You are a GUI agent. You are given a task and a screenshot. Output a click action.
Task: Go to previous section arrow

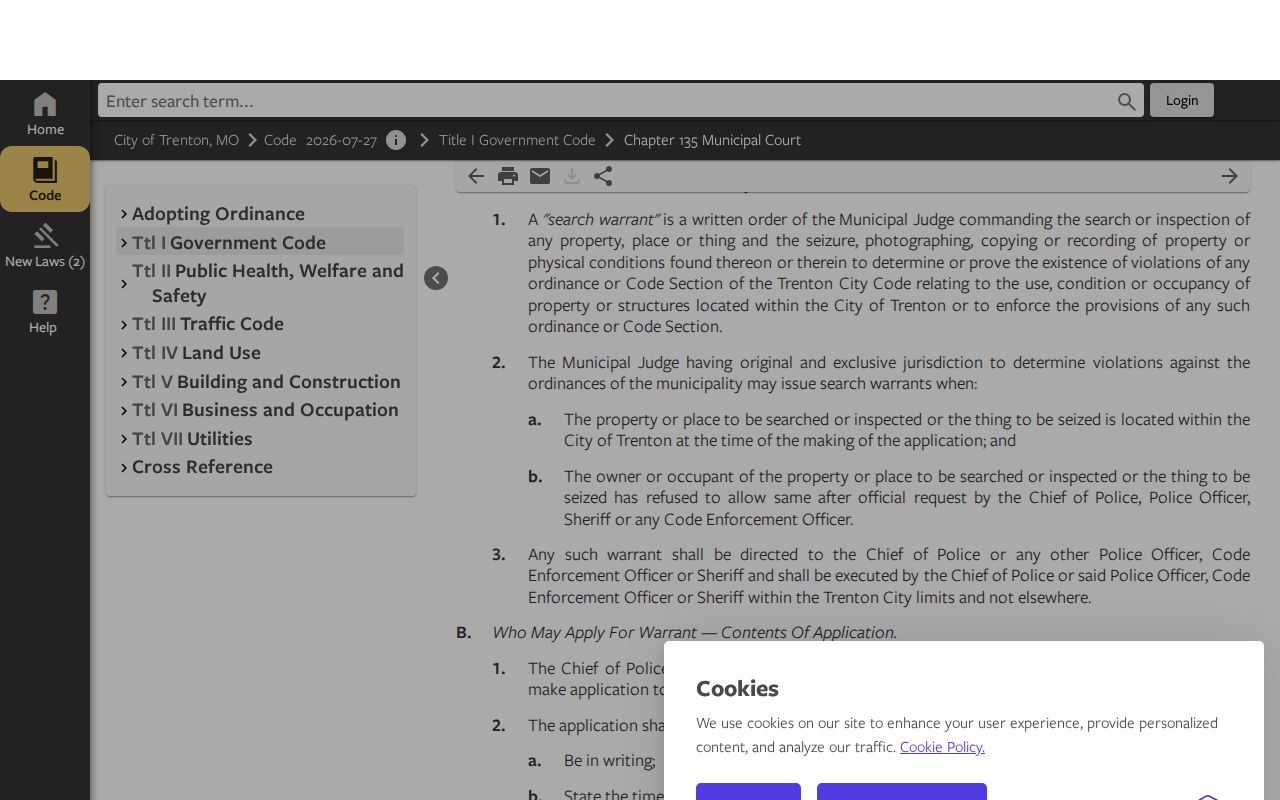point(476,176)
